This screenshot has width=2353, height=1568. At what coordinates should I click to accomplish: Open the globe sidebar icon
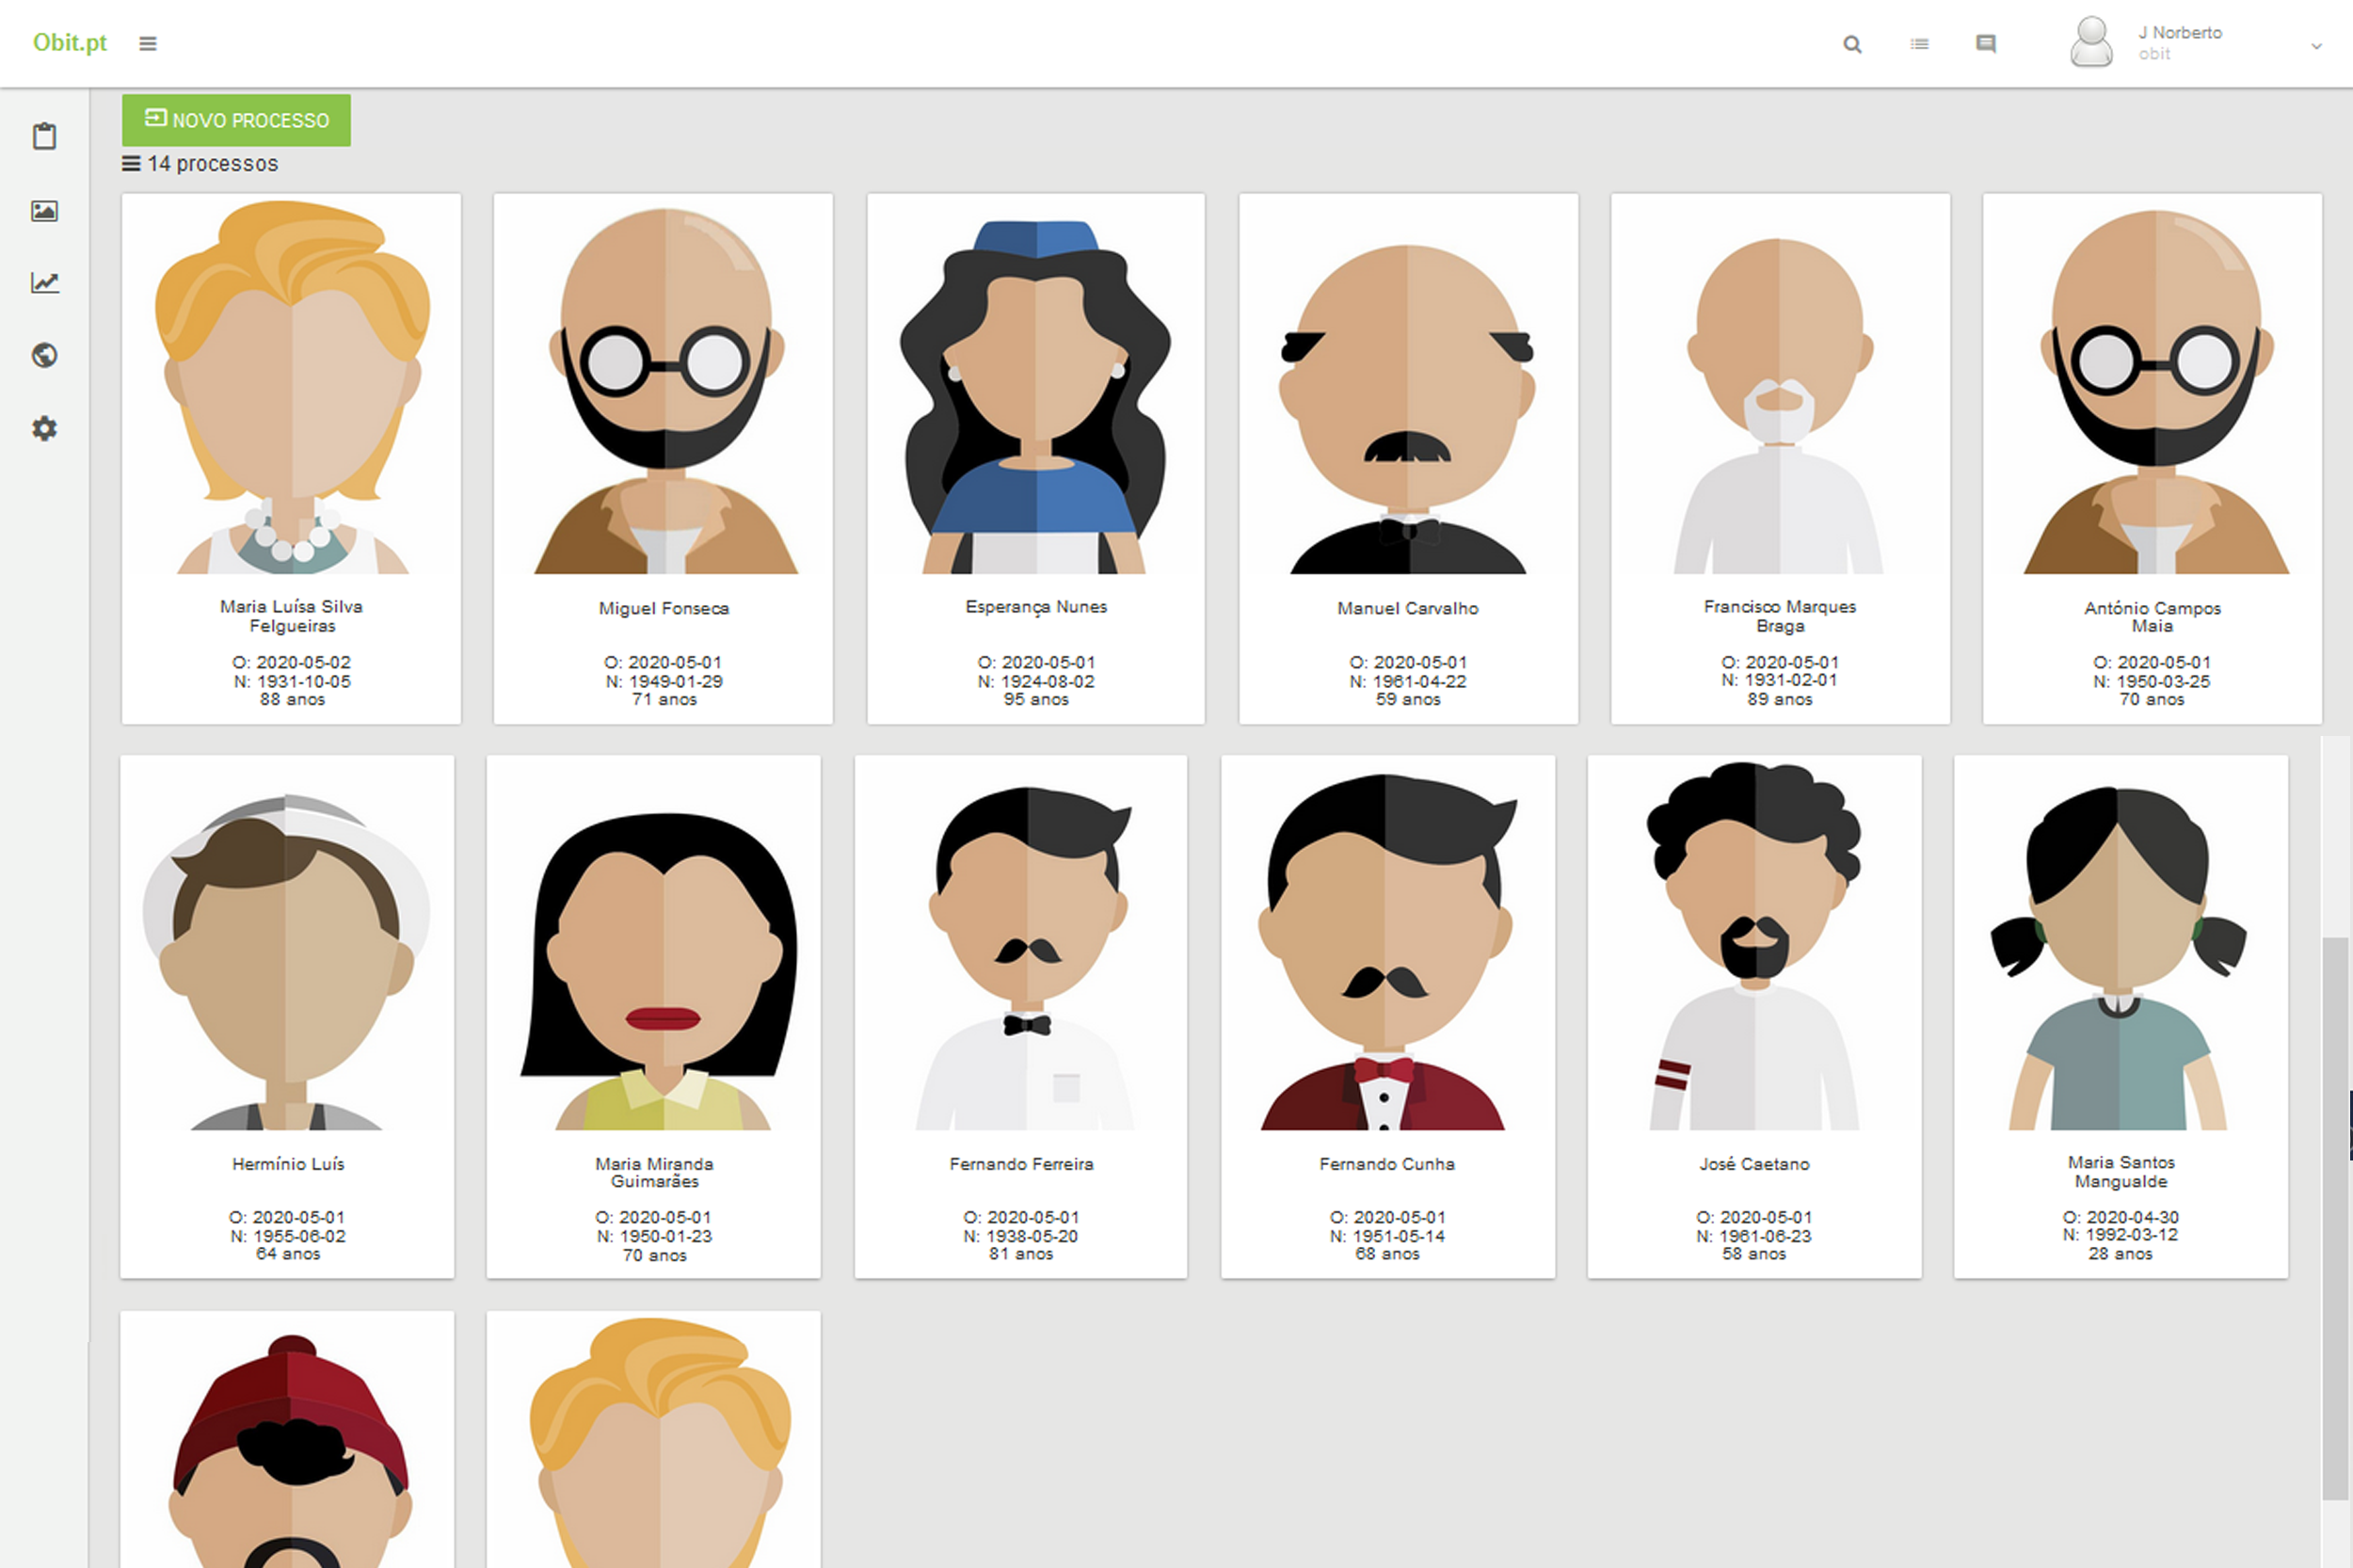[44, 355]
